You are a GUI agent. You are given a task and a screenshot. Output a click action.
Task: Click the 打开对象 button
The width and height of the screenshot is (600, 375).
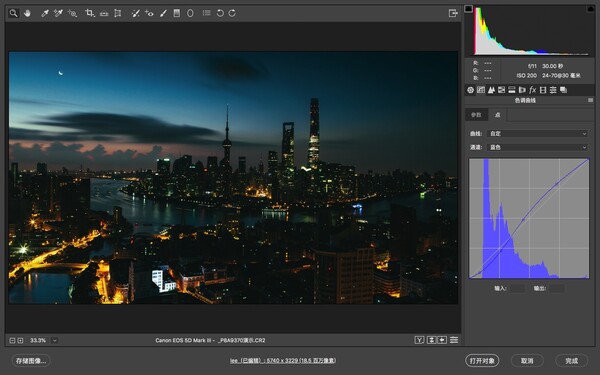[x=482, y=360]
